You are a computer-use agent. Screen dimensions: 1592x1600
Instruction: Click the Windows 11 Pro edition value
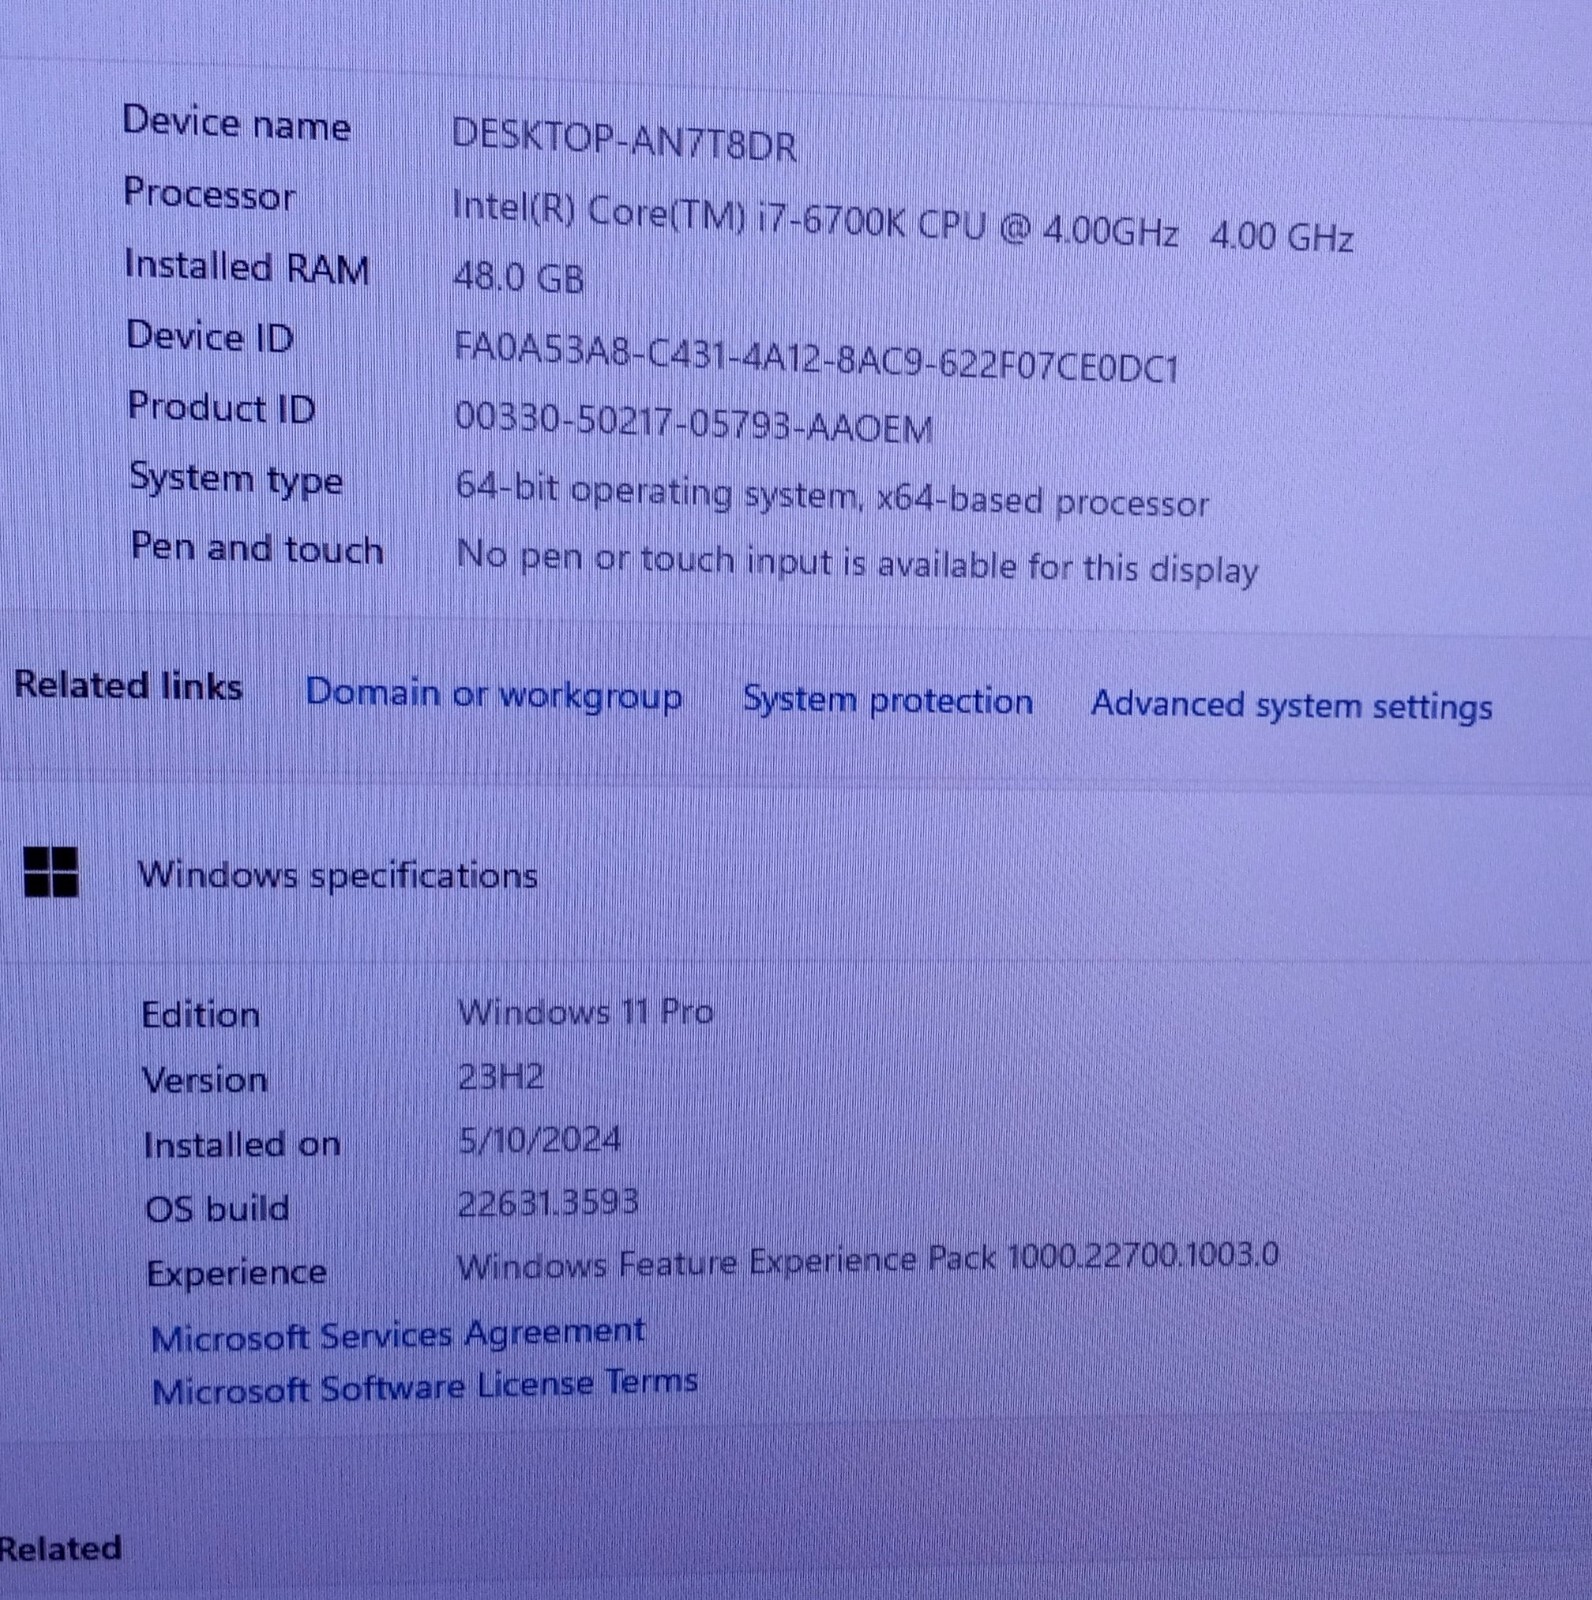586,1012
